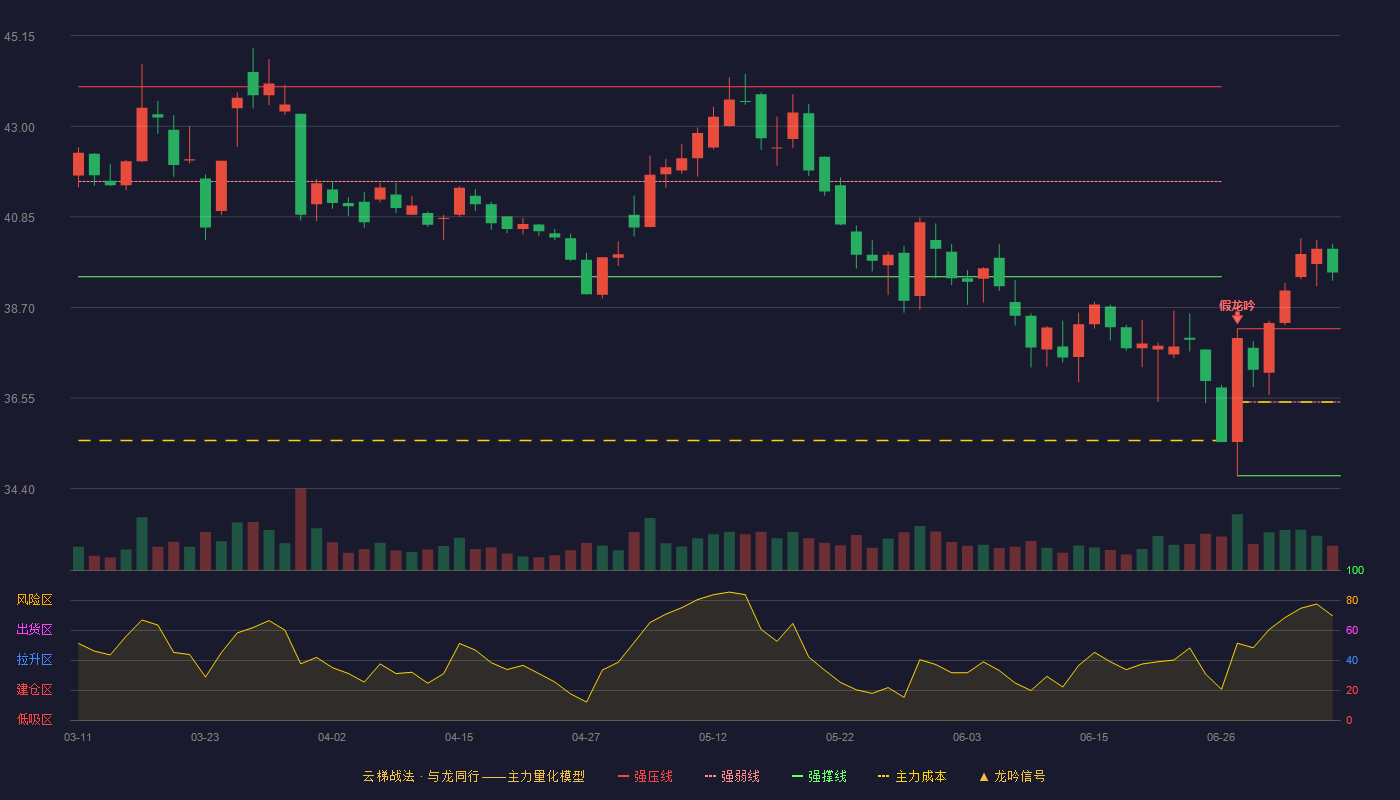Image resolution: width=1400 pixels, height=800 pixels.
Task: Toggle the 龙吟信号 legend entry
Action: point(1012,776)
